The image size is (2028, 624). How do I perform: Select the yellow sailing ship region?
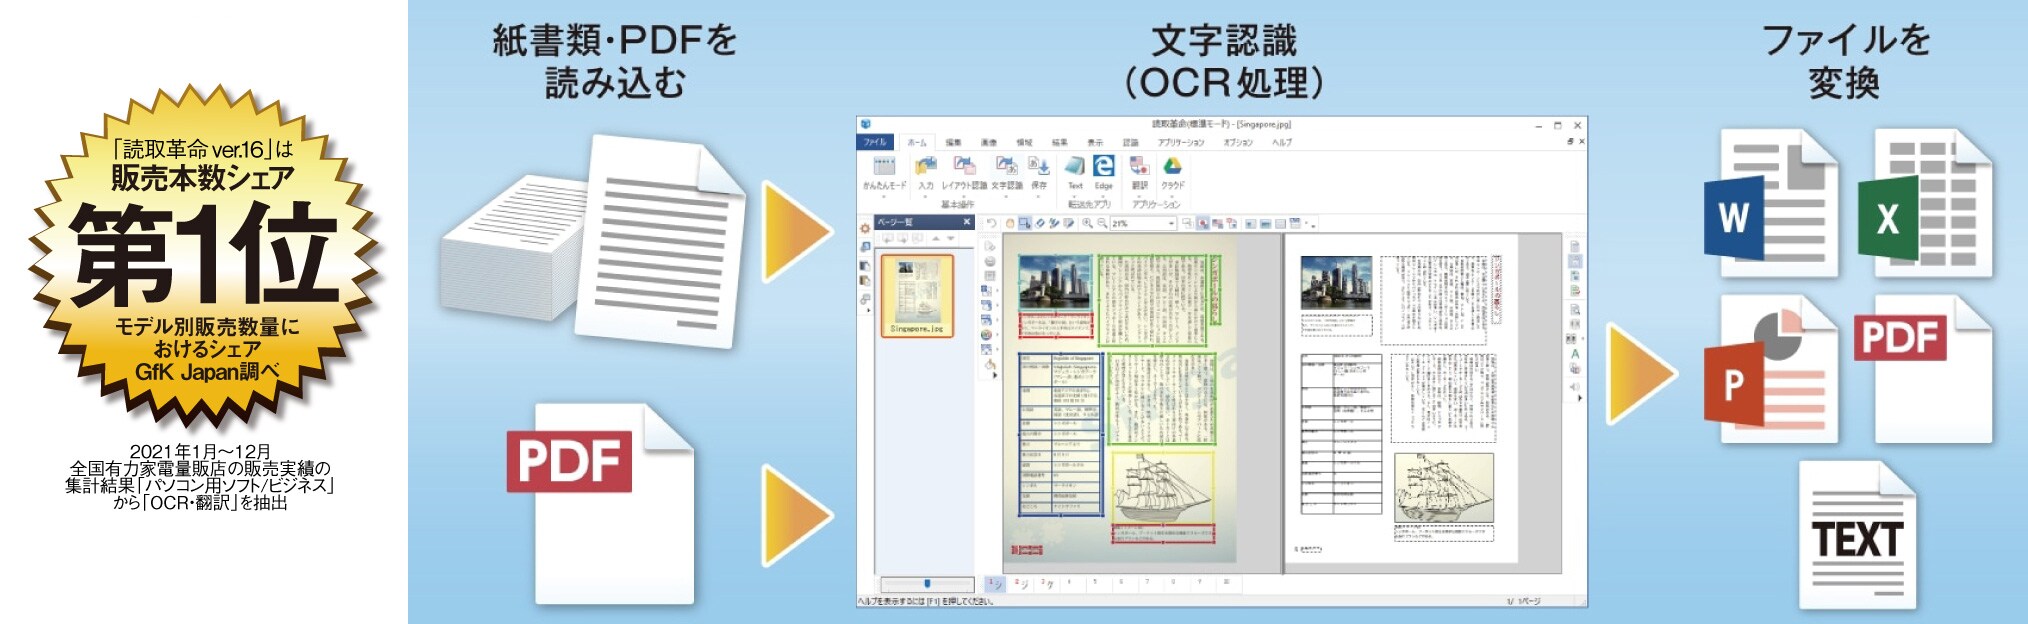click(1162, 487)
